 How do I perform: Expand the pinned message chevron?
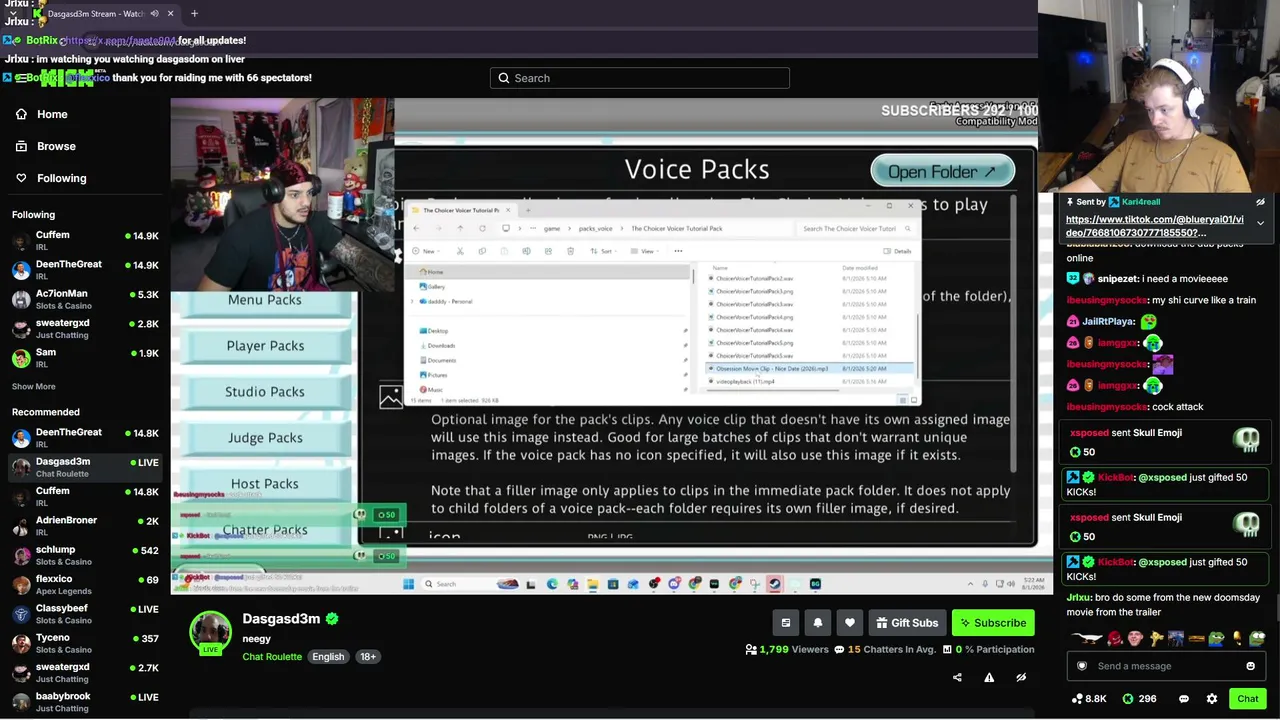point(1260,223)
